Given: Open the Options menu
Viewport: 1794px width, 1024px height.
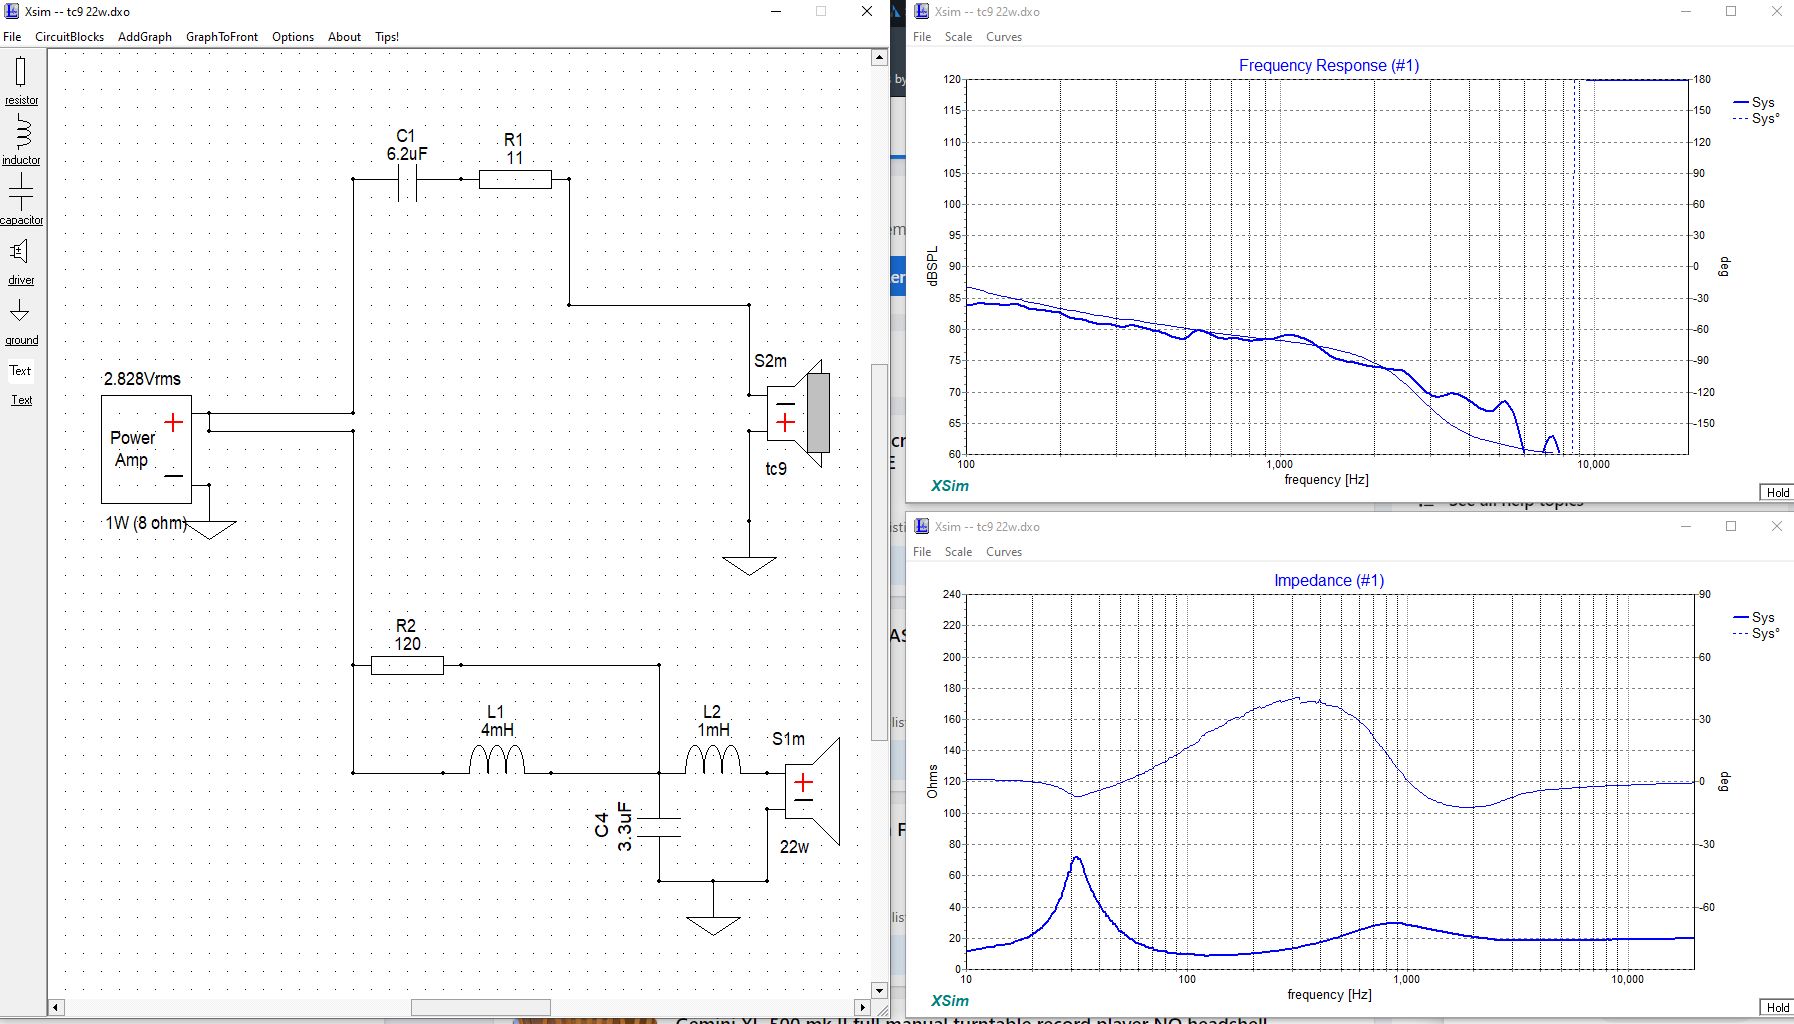Looking at the screenshot, I should tap(293, 37).
